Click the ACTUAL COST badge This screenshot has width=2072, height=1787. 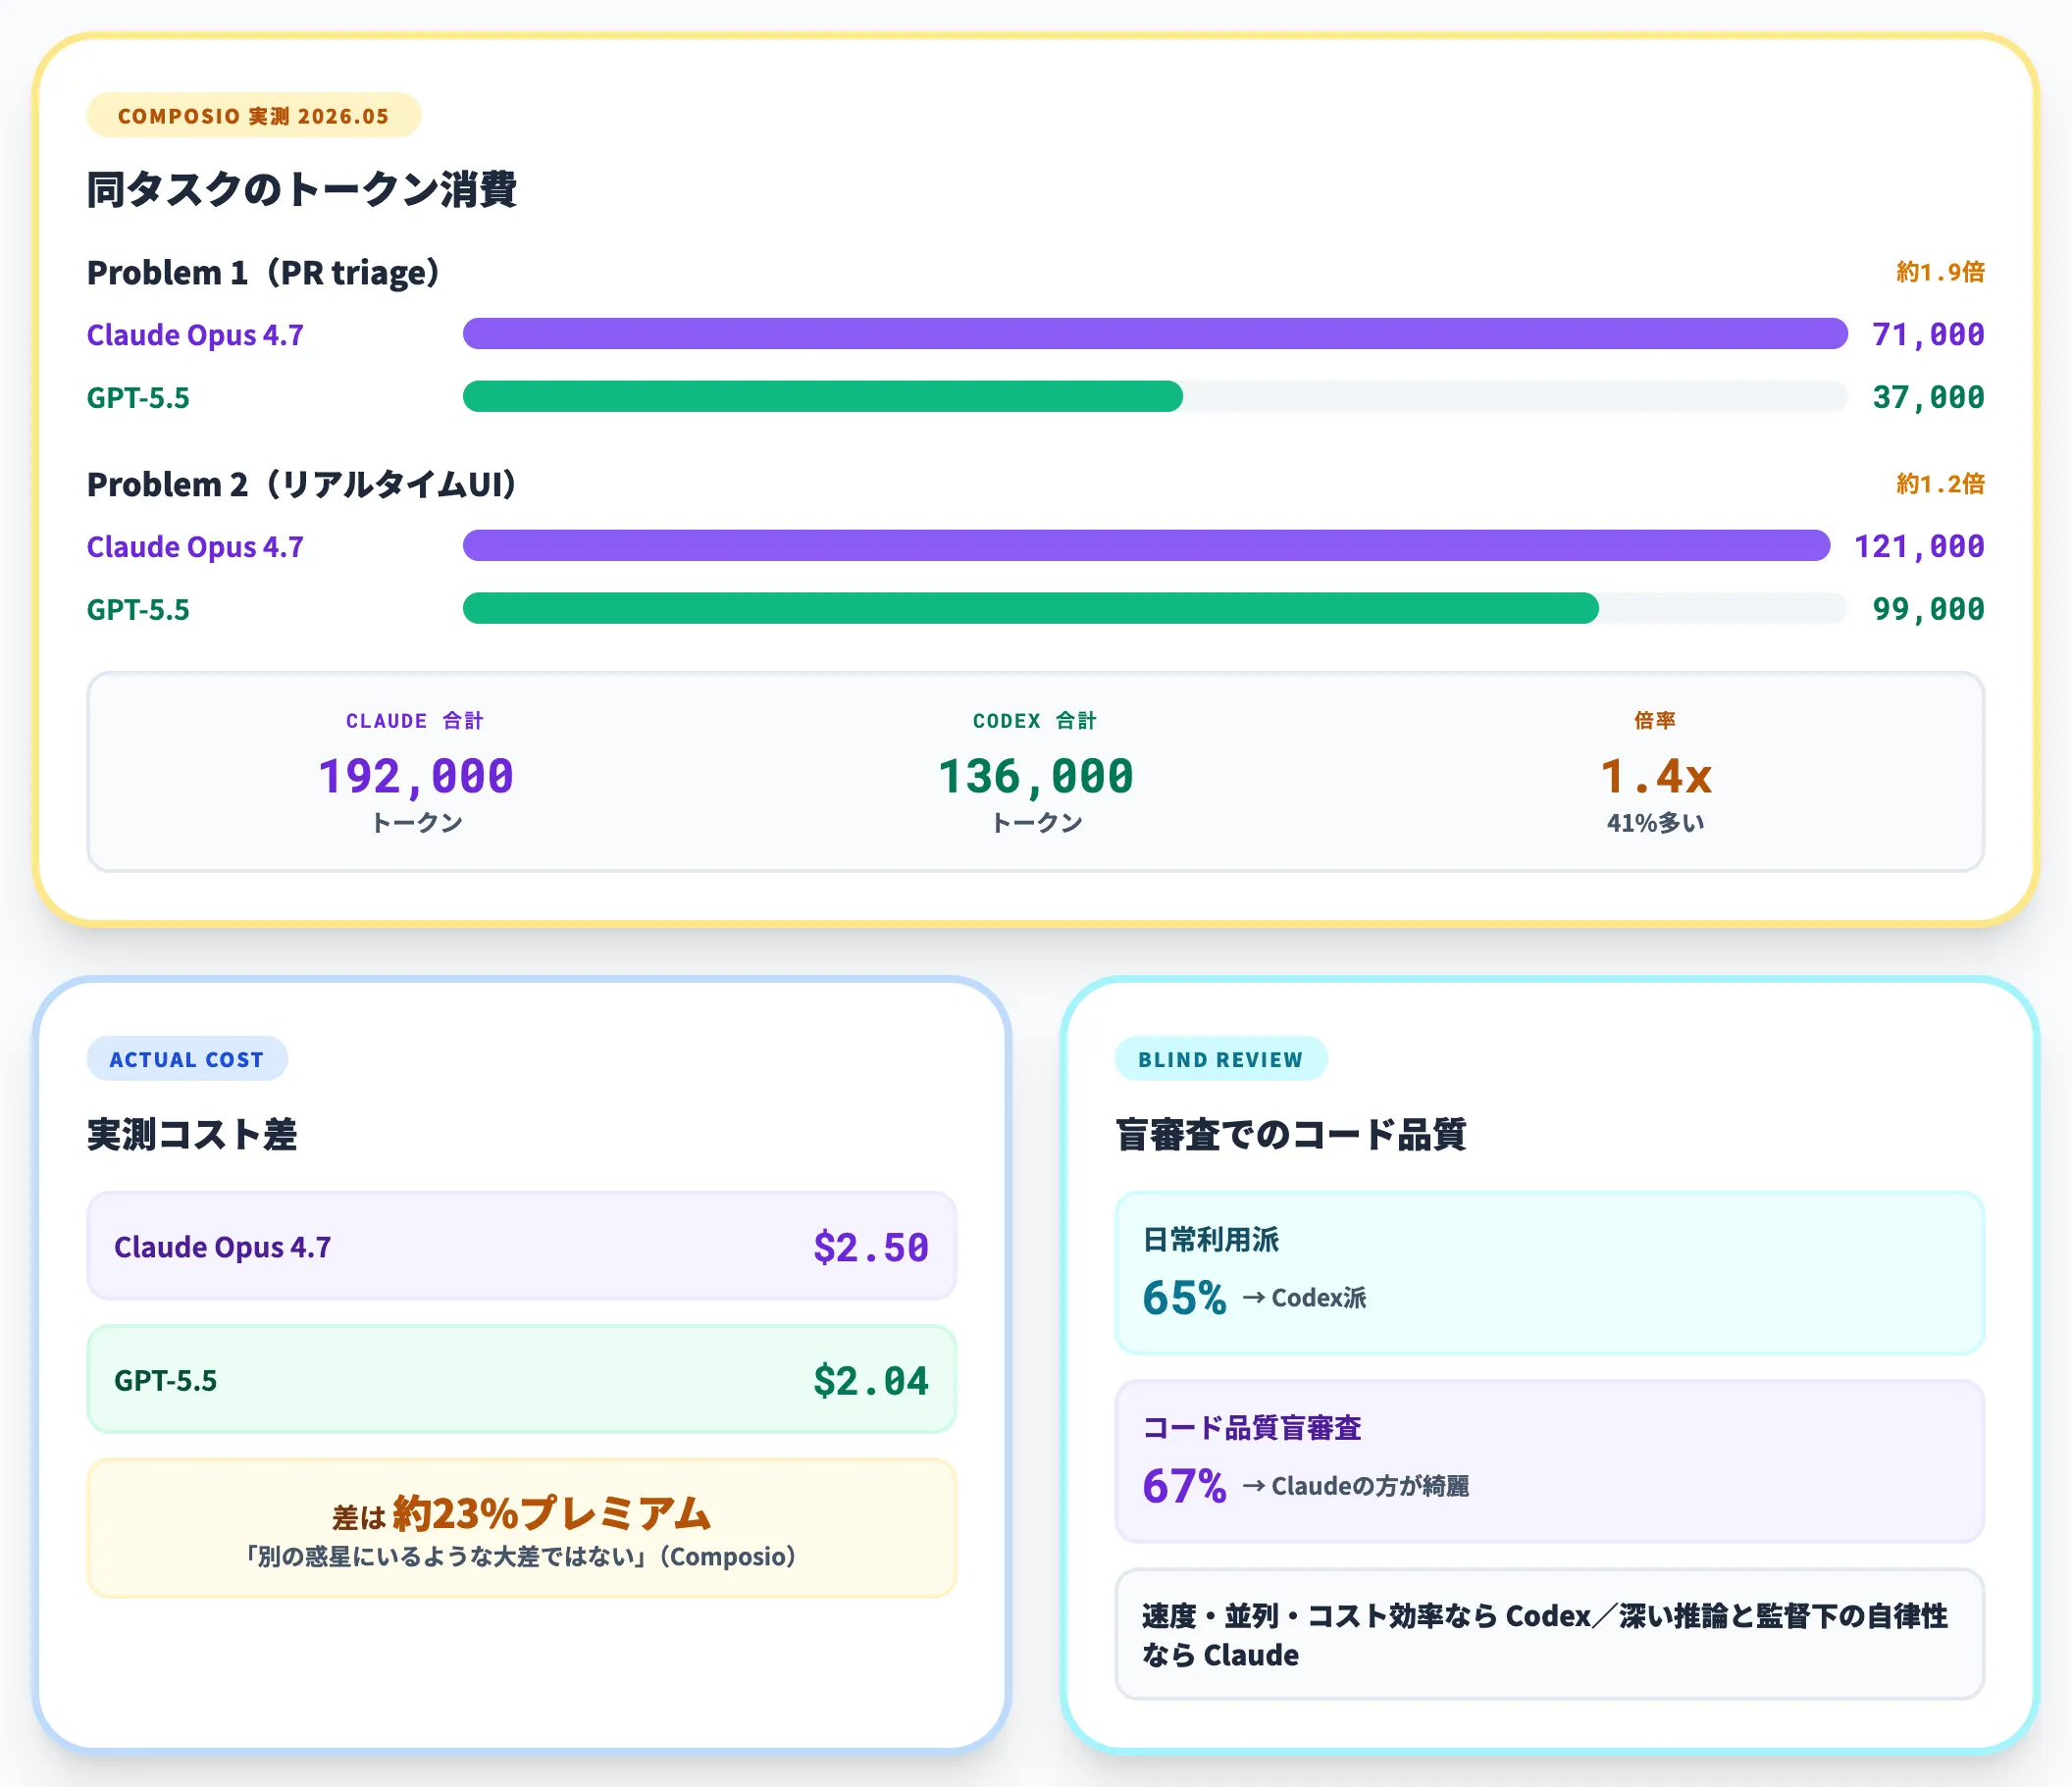[x=187, y=1059]
